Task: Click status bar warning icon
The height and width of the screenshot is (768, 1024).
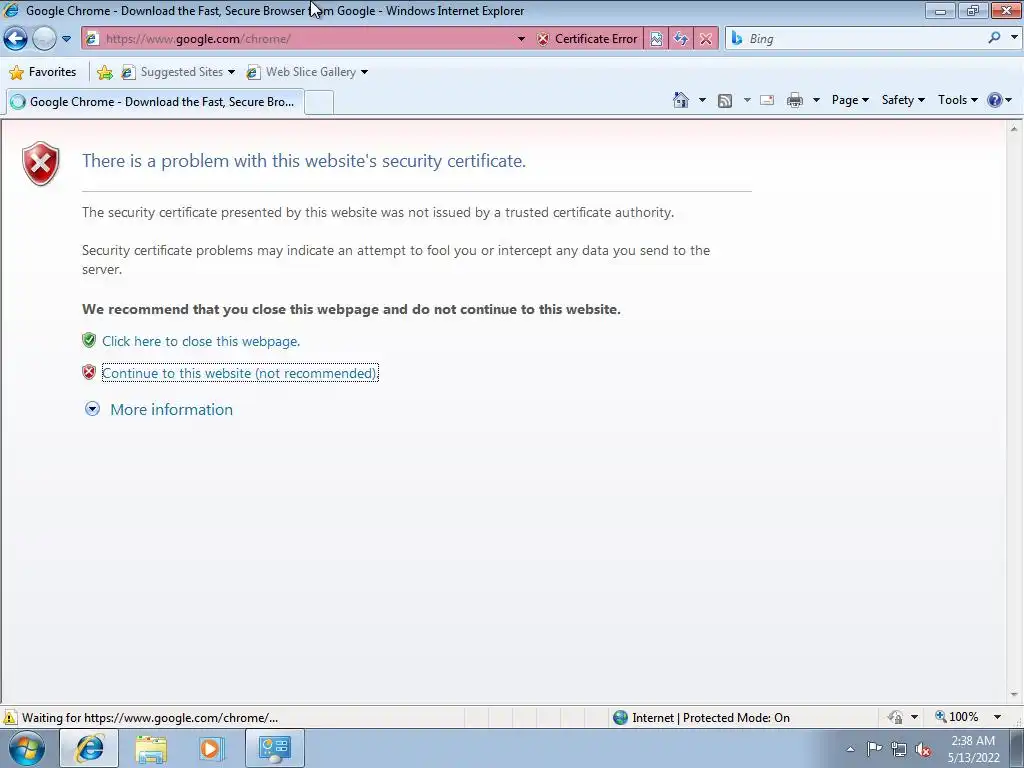Action: pyautogui.click(x=10, y=717)
